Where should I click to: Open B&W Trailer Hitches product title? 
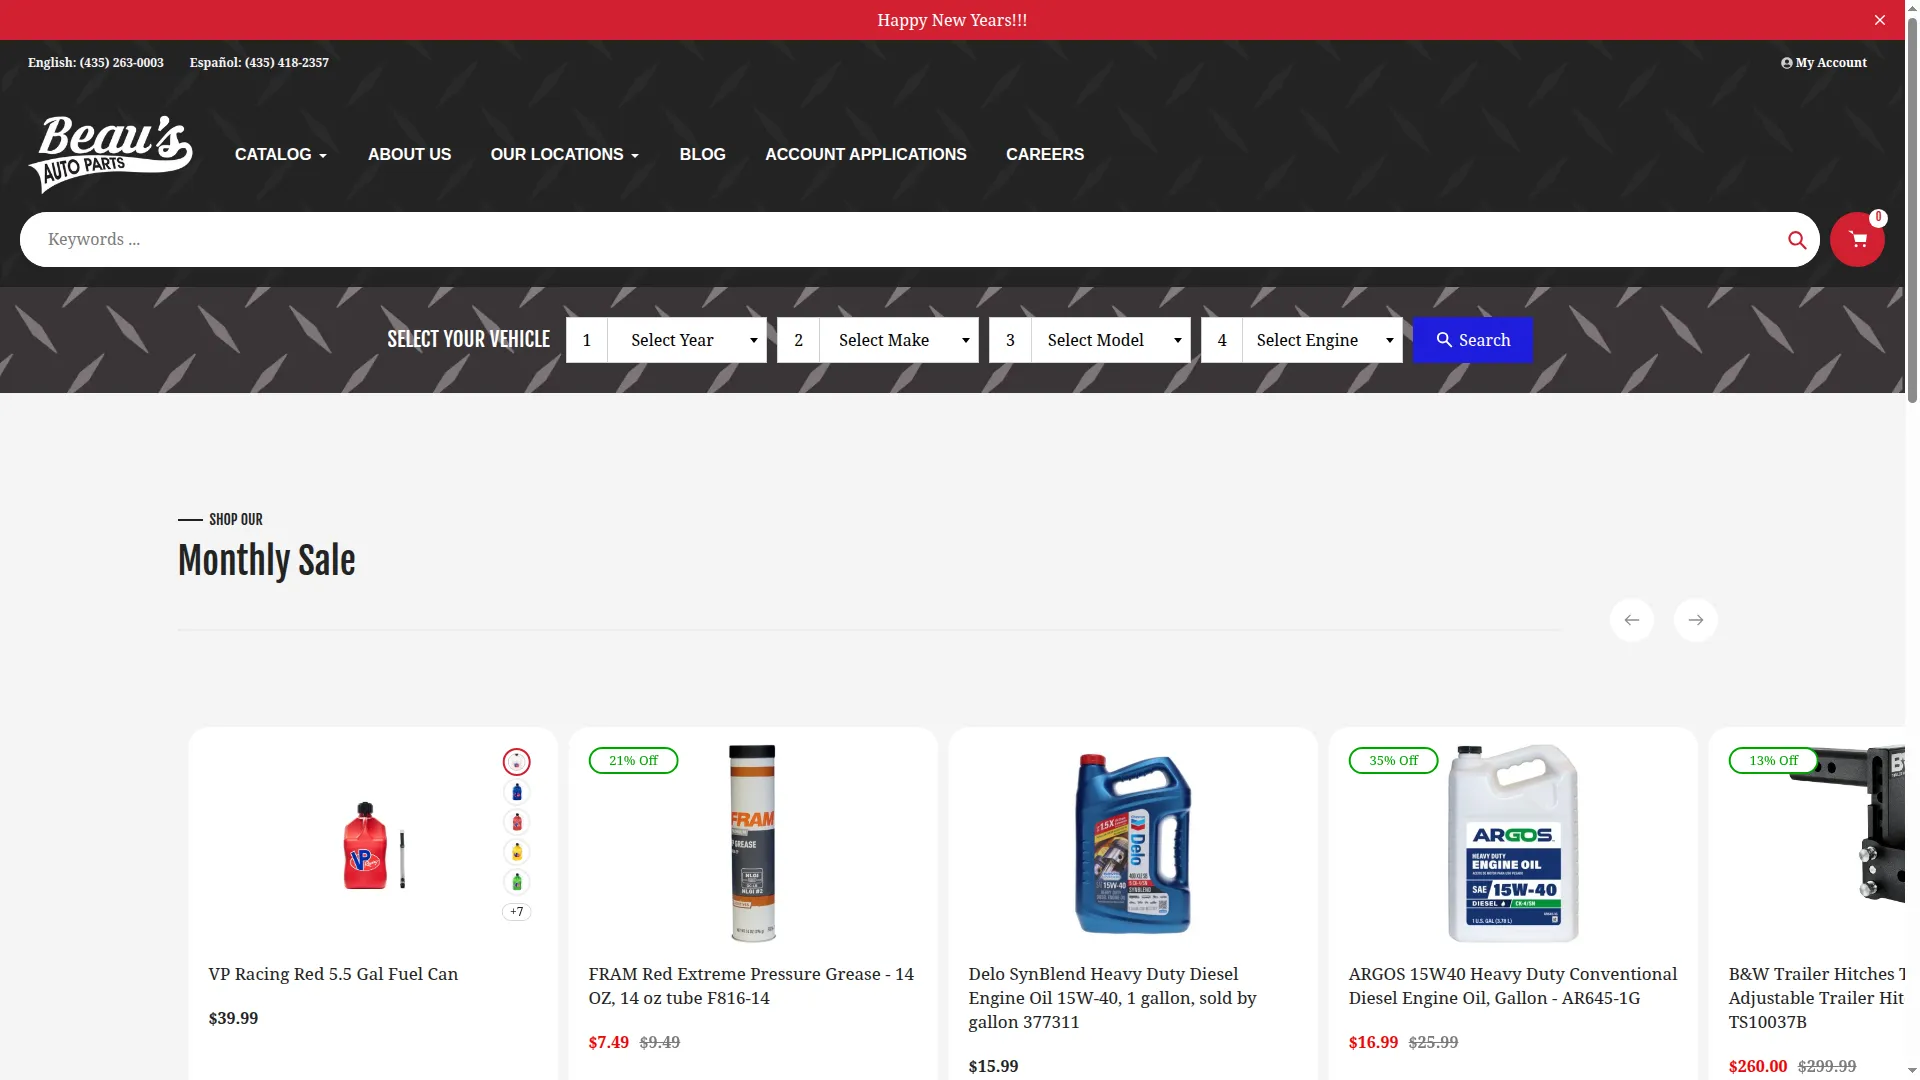[1816, 998]
